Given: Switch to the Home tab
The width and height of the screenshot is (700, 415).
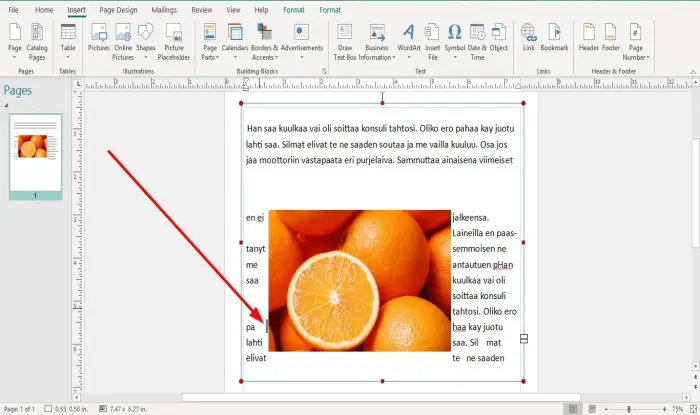Looking at the screenshot, I should click(x=44, y=10).
